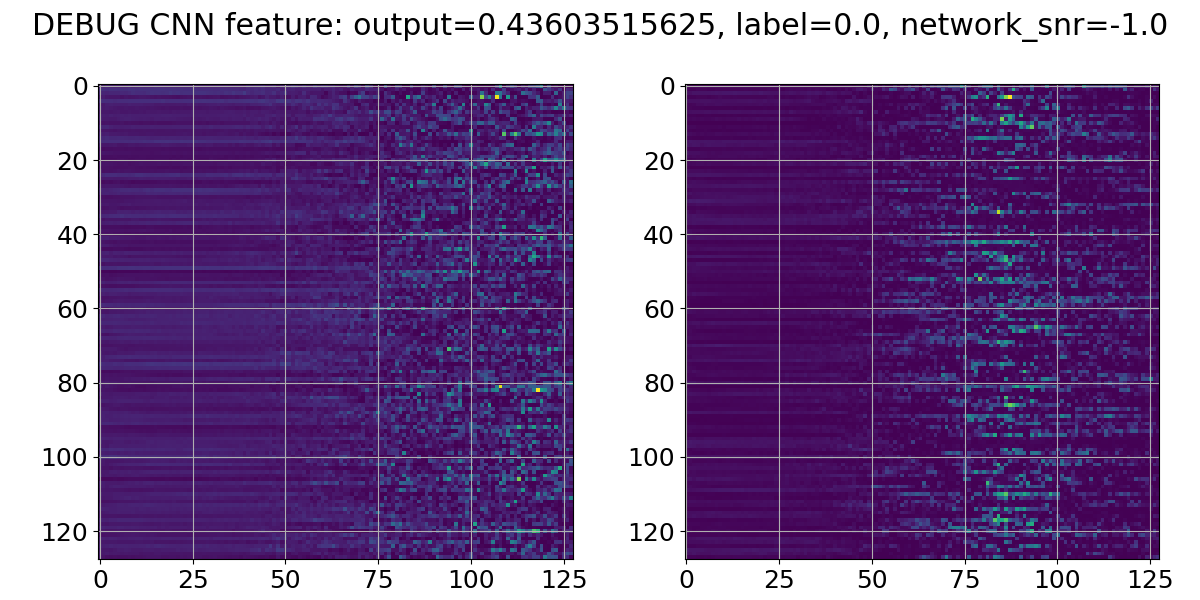Click inside the right feature heatmap
The image size is (1200, 600).
[x=922, y=322]
